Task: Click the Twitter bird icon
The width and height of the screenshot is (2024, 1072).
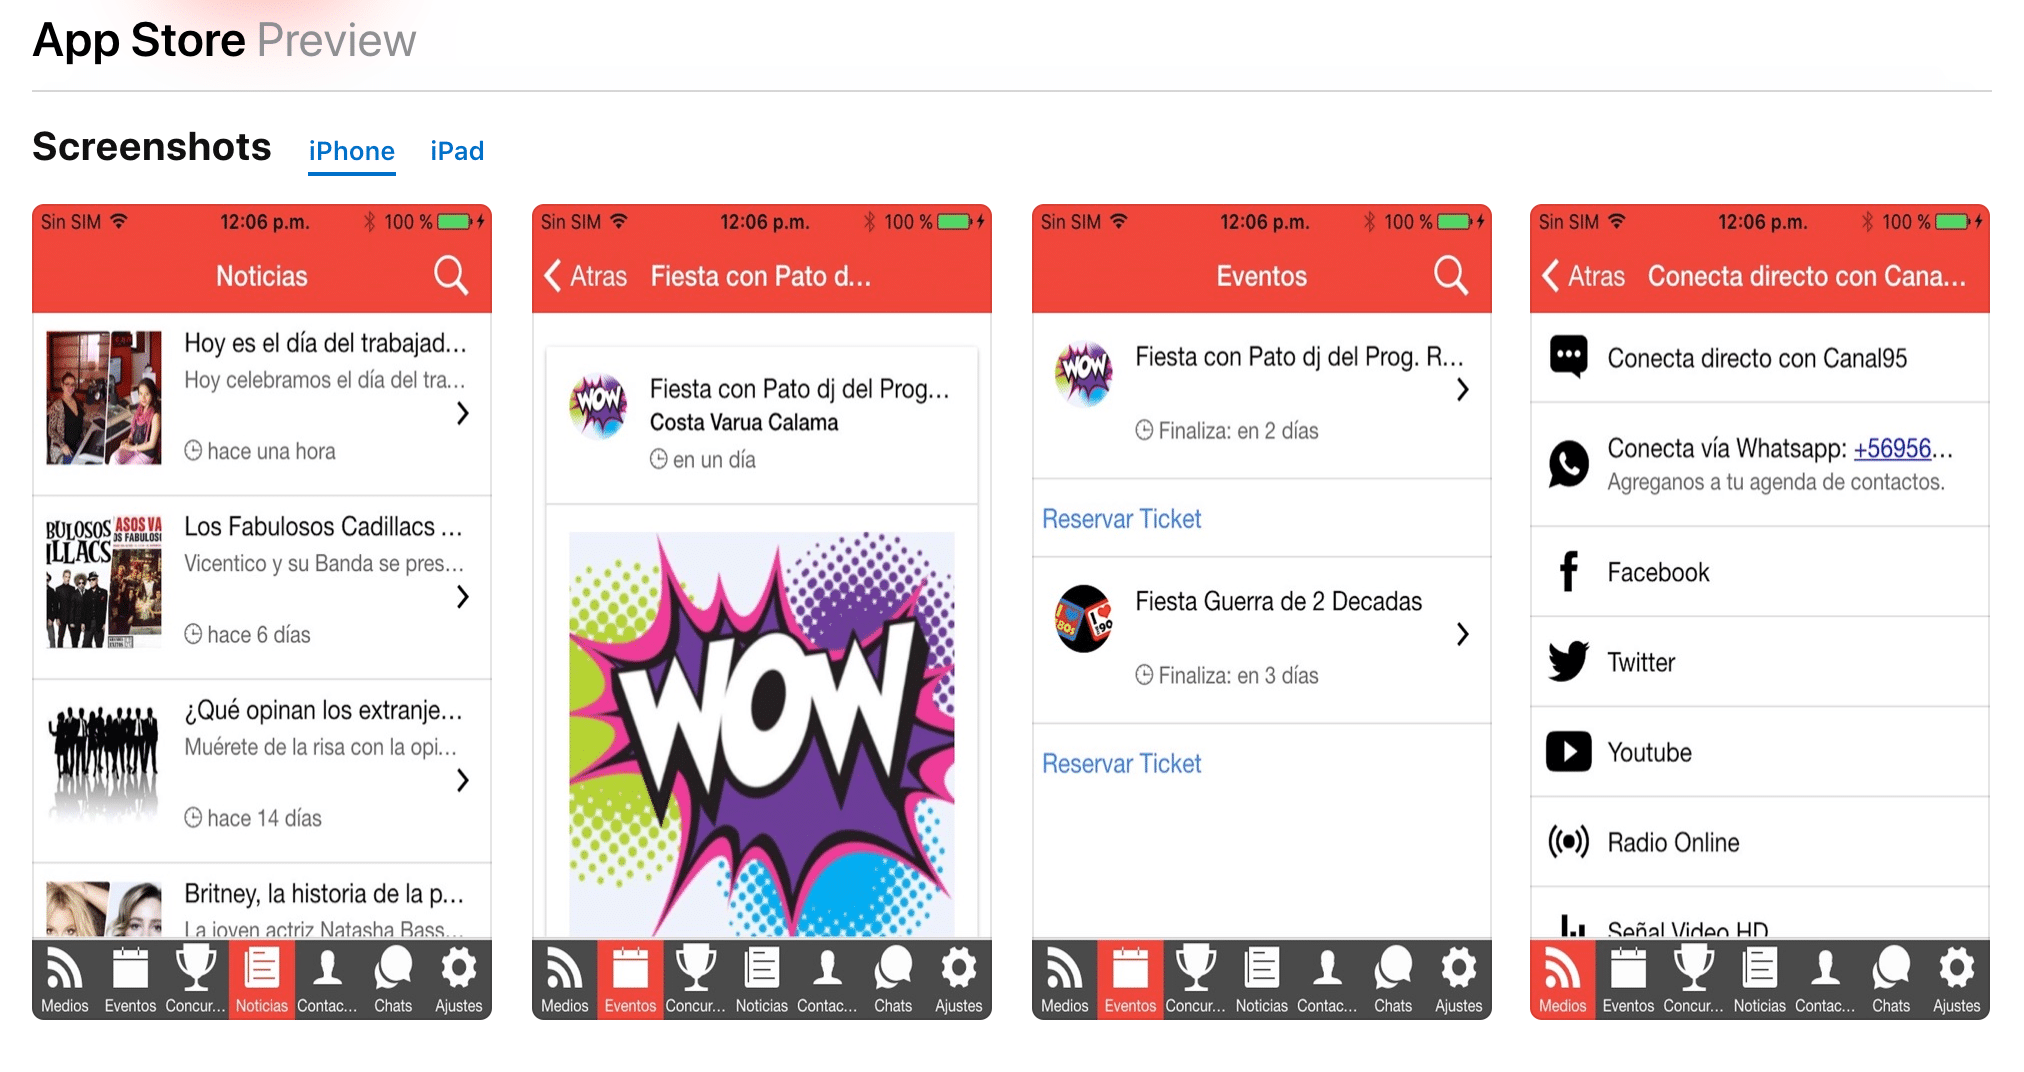Action: 1568,661
